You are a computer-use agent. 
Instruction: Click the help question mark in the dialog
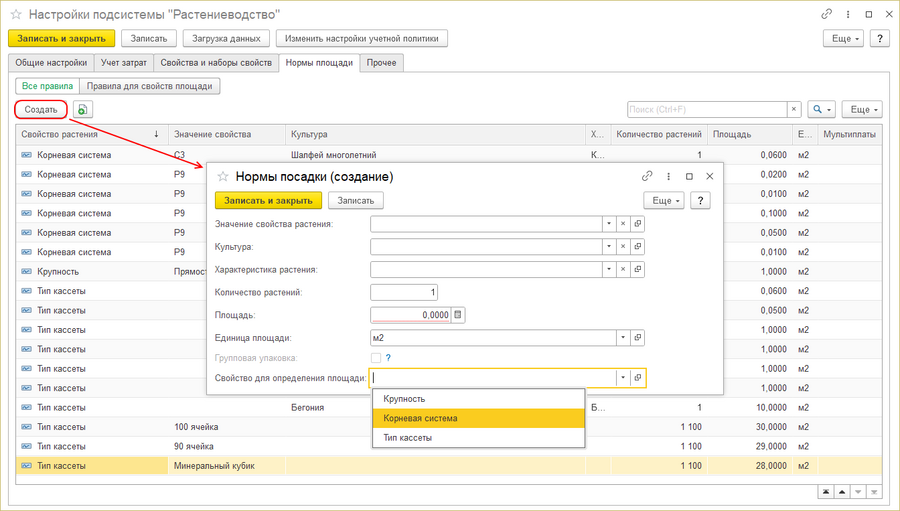[700, 200]
